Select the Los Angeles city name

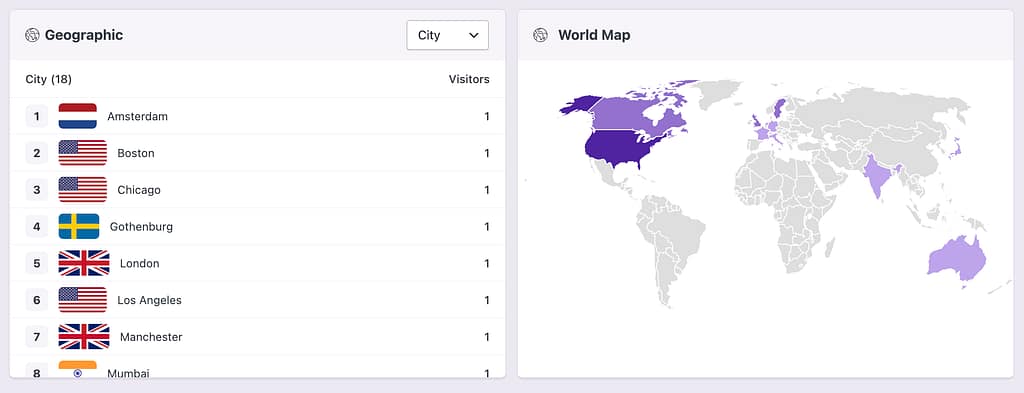150,300
